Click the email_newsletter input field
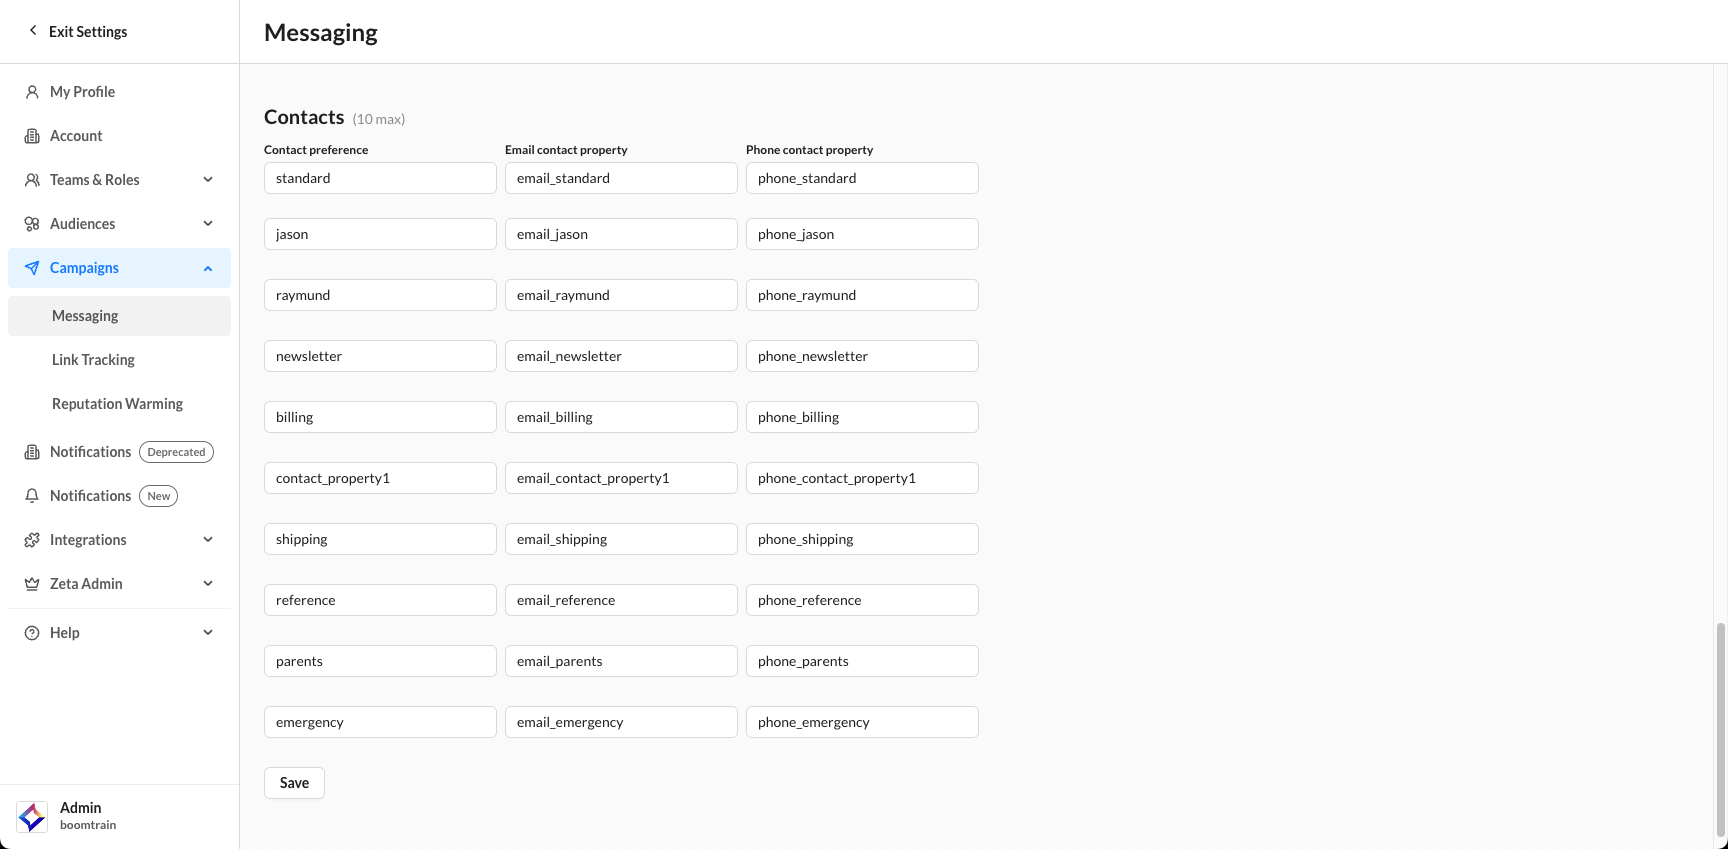This screenshot has height=849, width=1728. click(x=621, y=356)
